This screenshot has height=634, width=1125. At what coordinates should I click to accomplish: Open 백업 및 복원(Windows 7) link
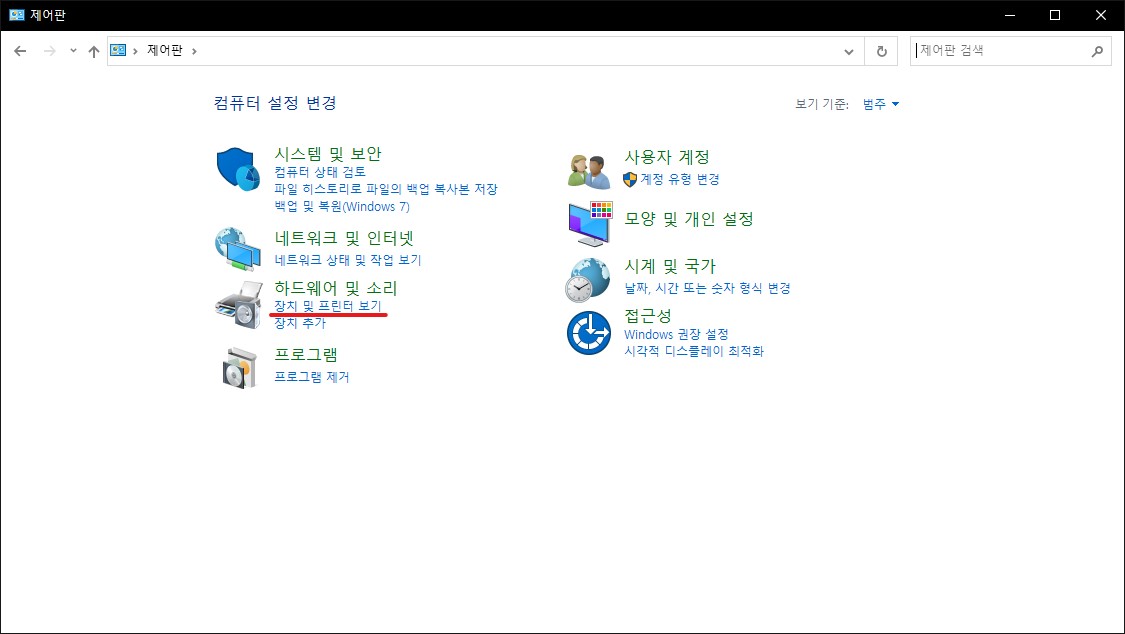click(x=342, y=207)
